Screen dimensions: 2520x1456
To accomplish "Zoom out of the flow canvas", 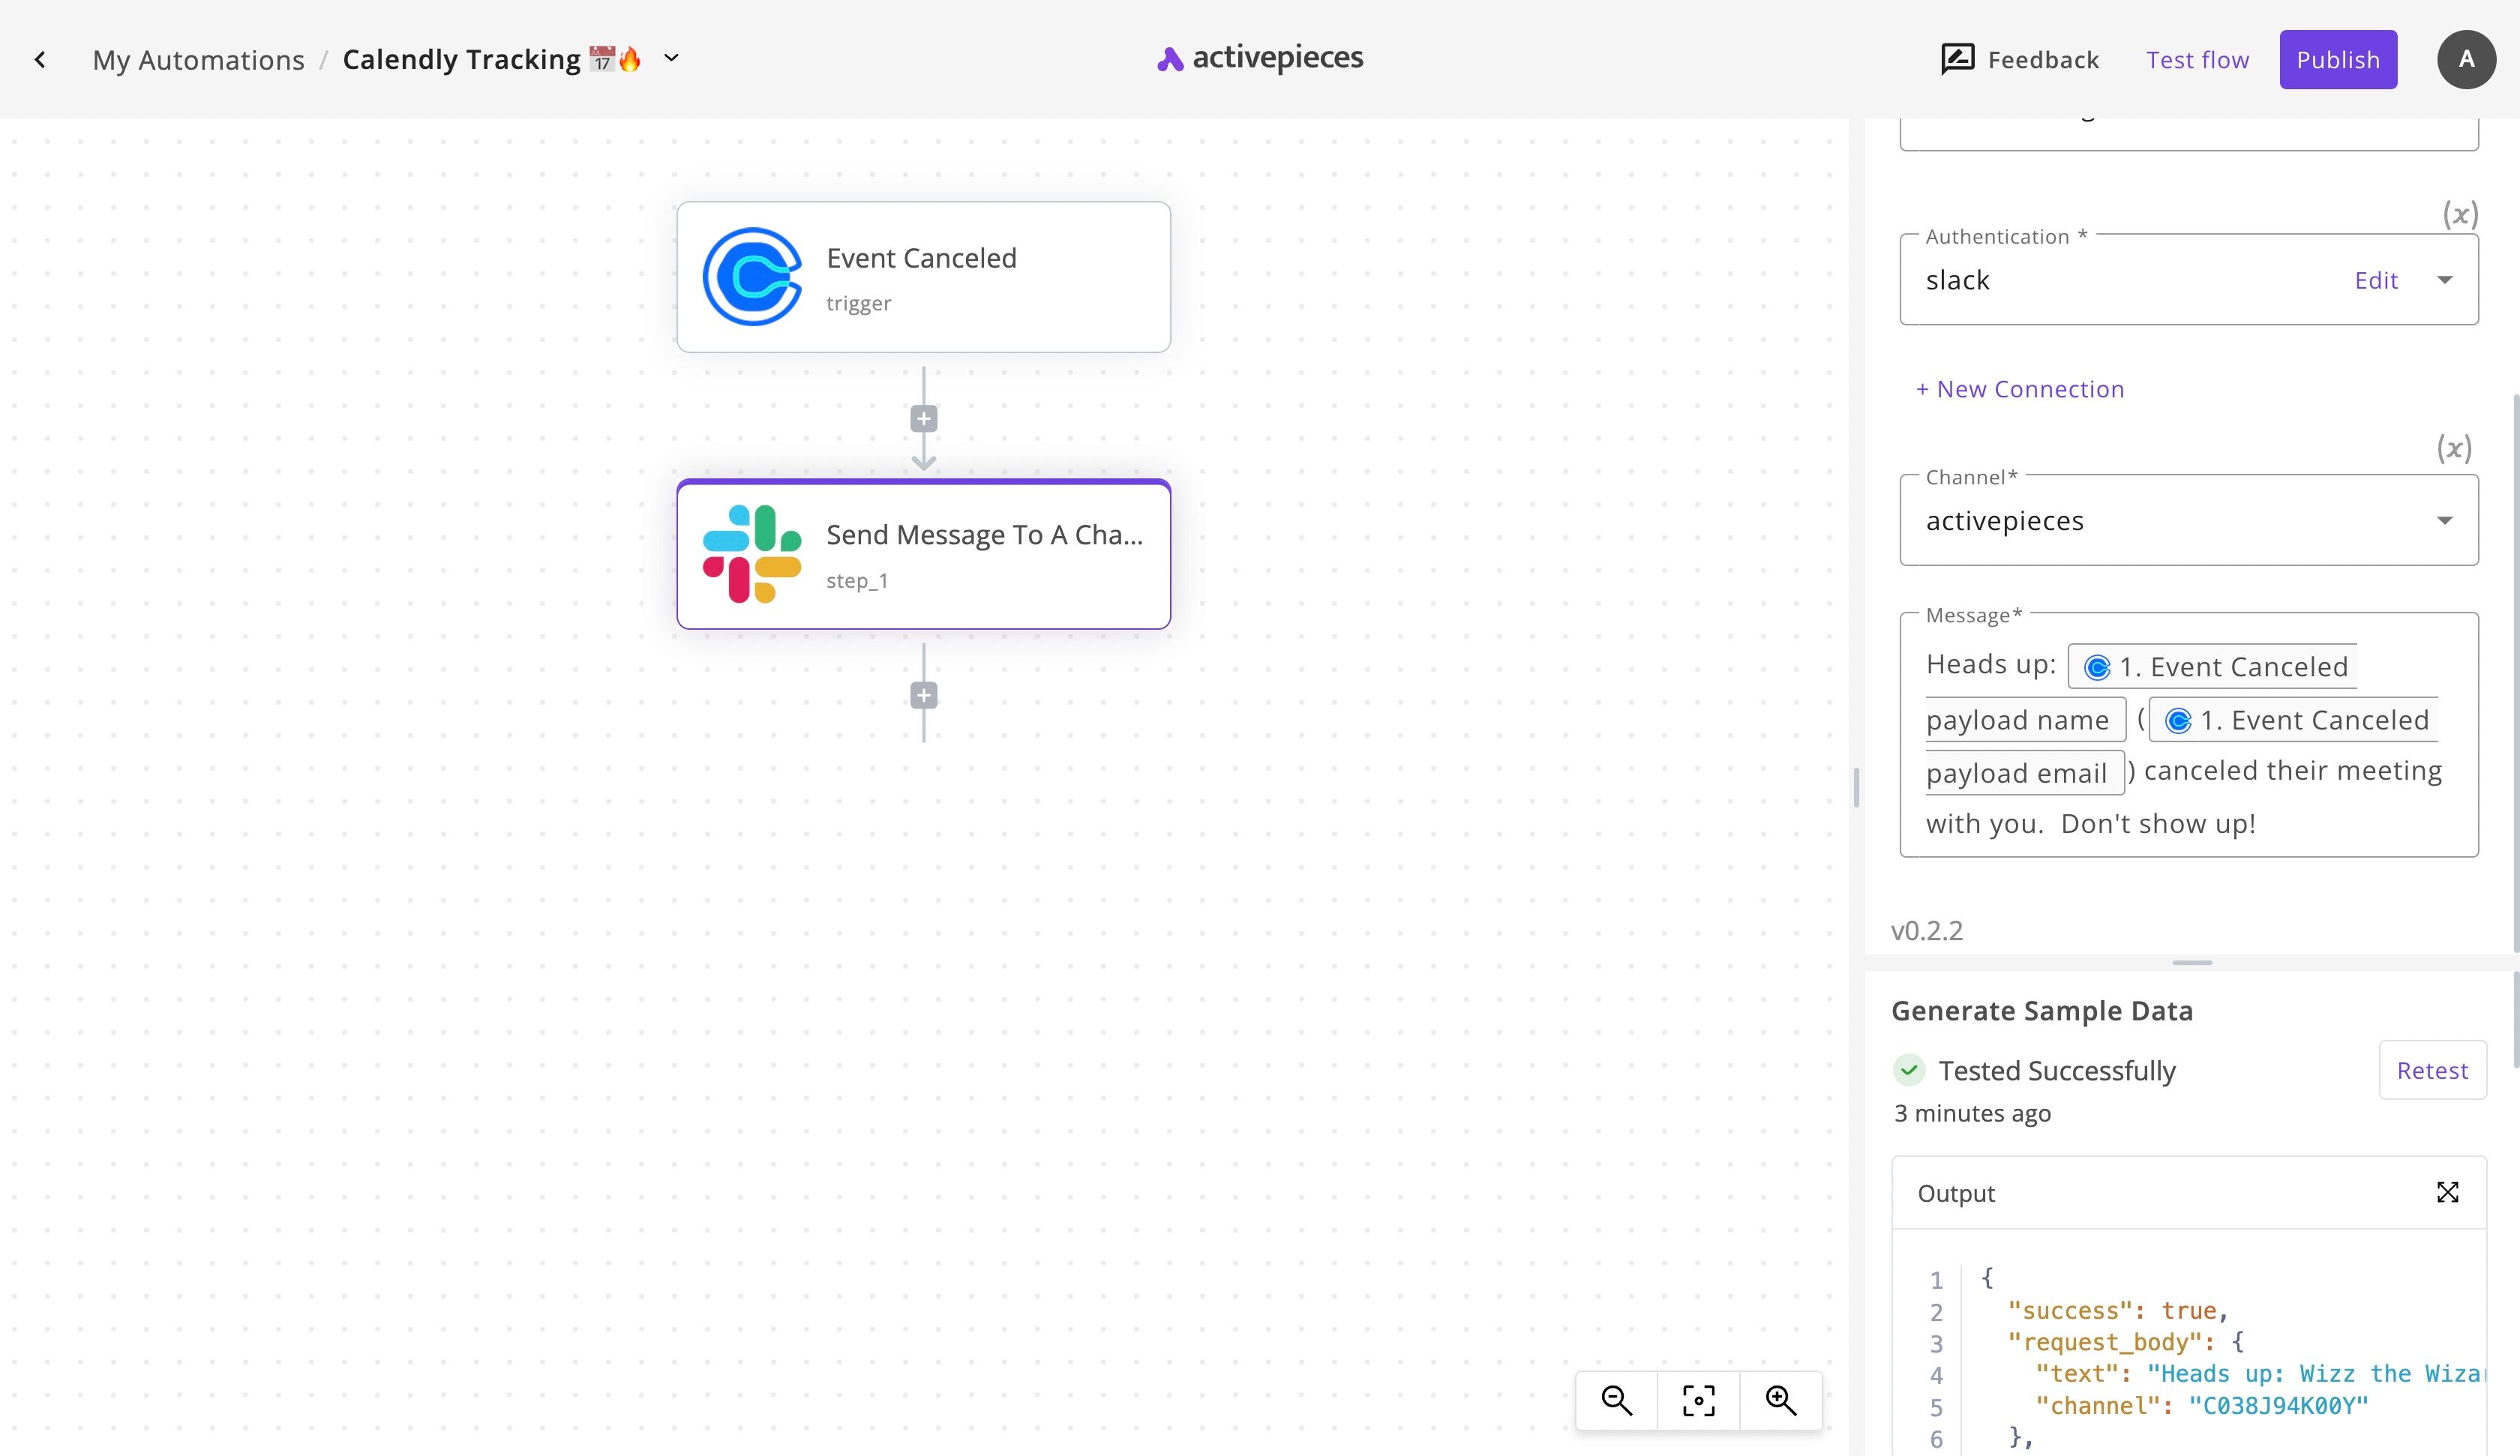I will (x=1616, y=1400).
